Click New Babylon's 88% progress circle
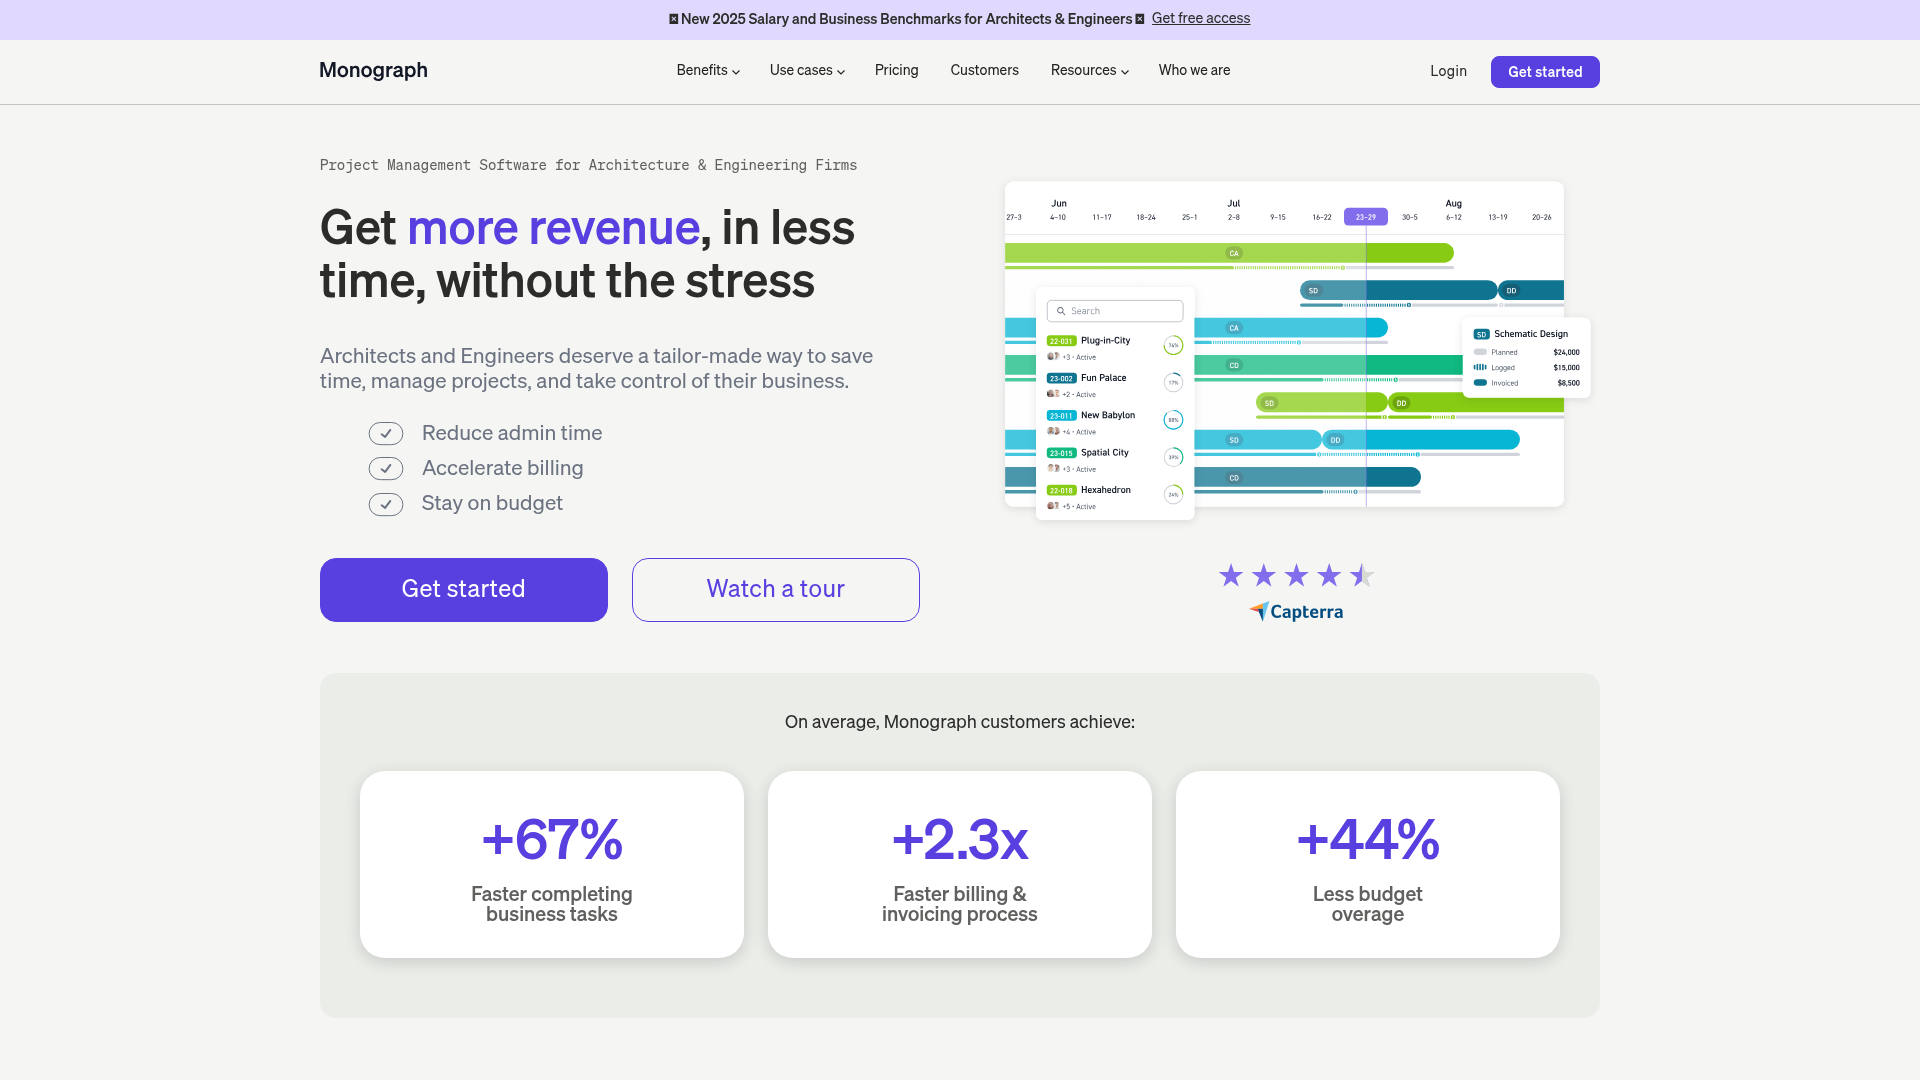Screen dimensions: 1920x1080 (1172, 420)
